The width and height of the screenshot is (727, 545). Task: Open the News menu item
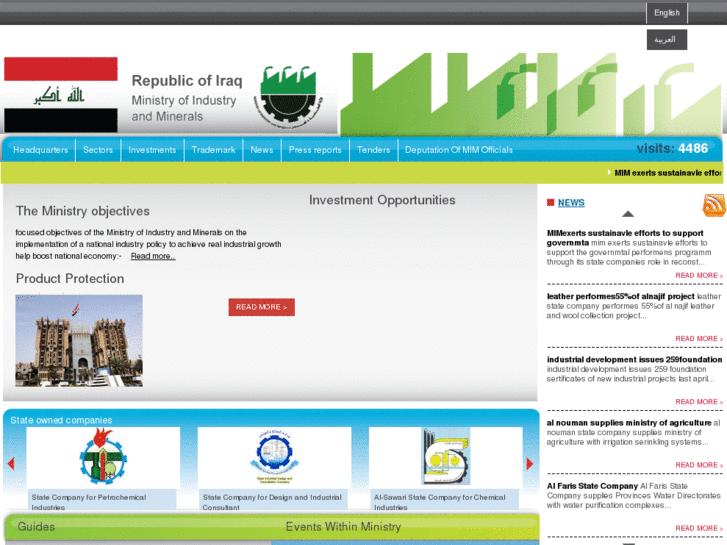[261, 150]
